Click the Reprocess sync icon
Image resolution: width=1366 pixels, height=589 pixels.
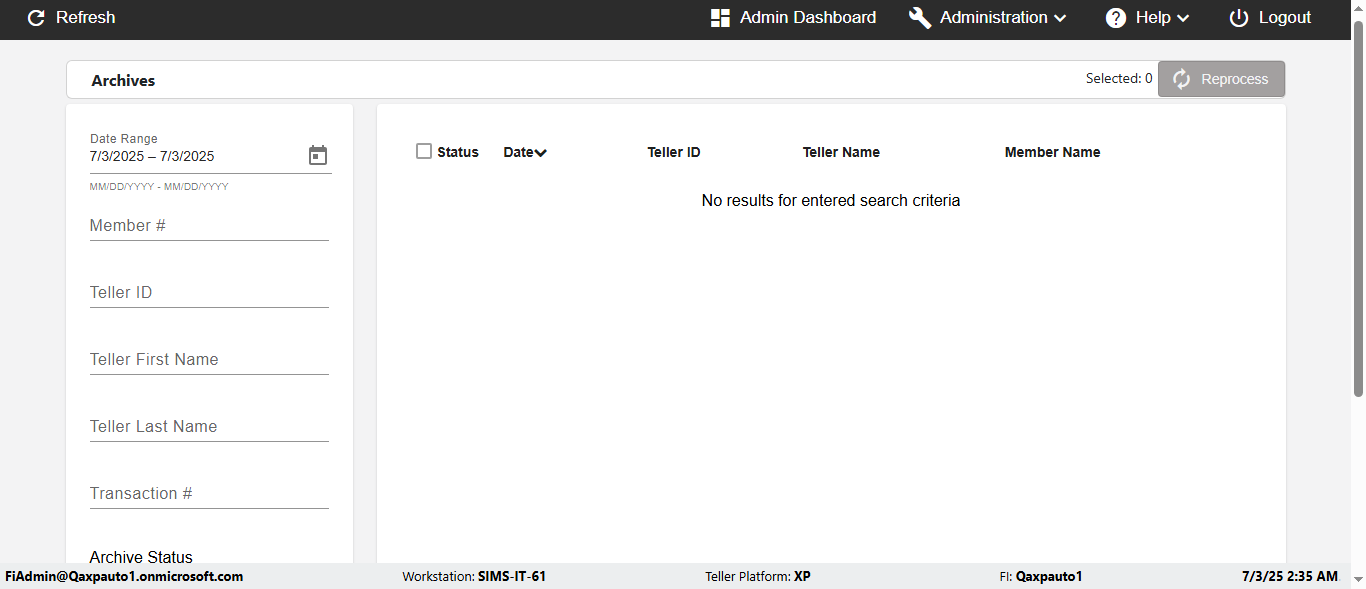pos(1182,79)
